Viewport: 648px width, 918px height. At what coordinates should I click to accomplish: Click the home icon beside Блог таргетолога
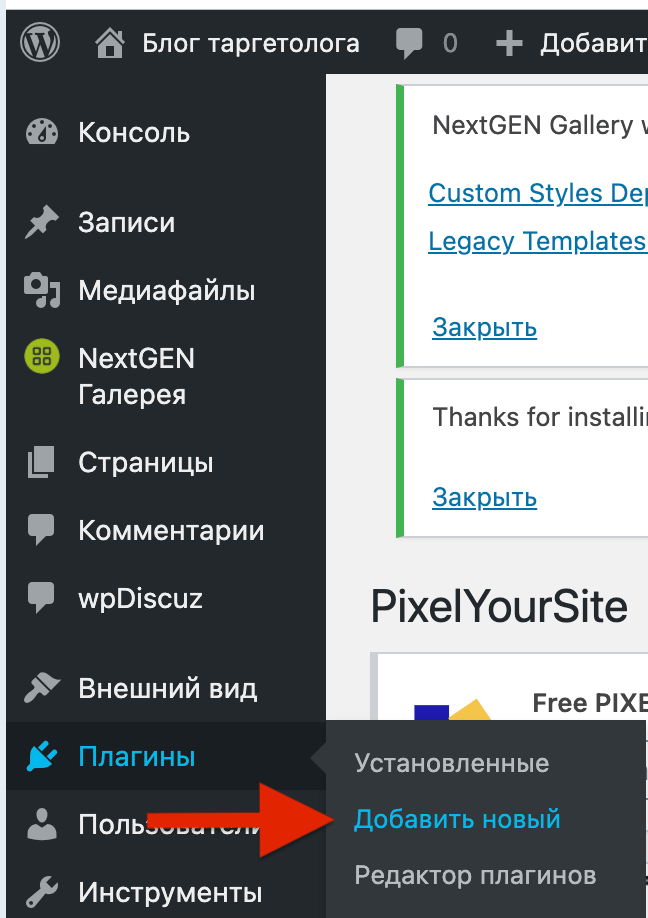pos(111,43)
